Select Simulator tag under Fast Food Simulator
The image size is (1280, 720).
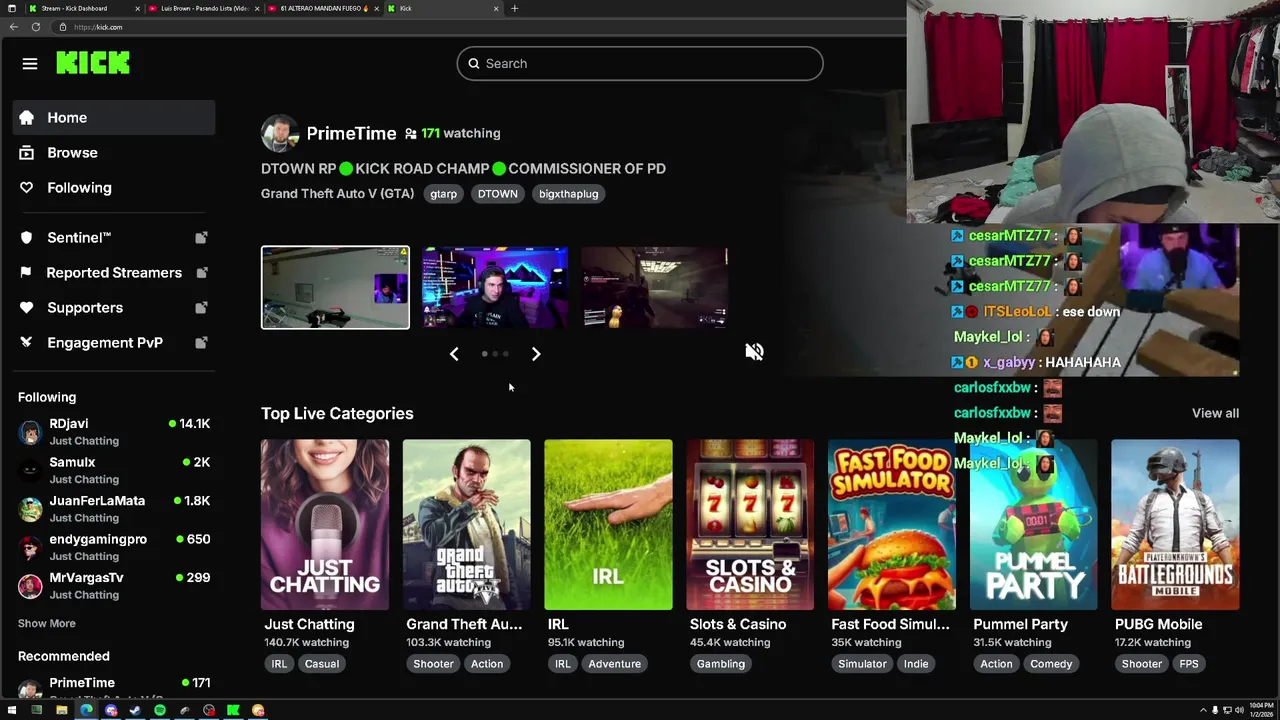tap(862, 664)
